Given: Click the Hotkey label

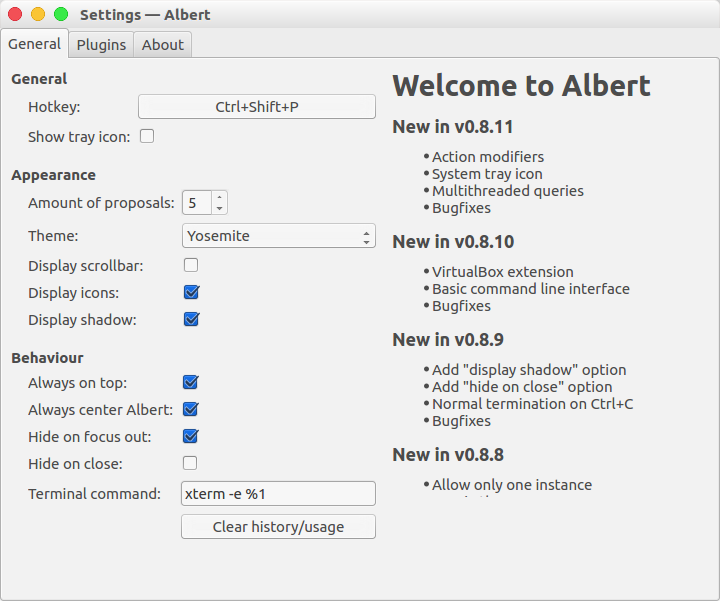Looking at the screenshot, I should pyautogui.click(x=54, y=107).
